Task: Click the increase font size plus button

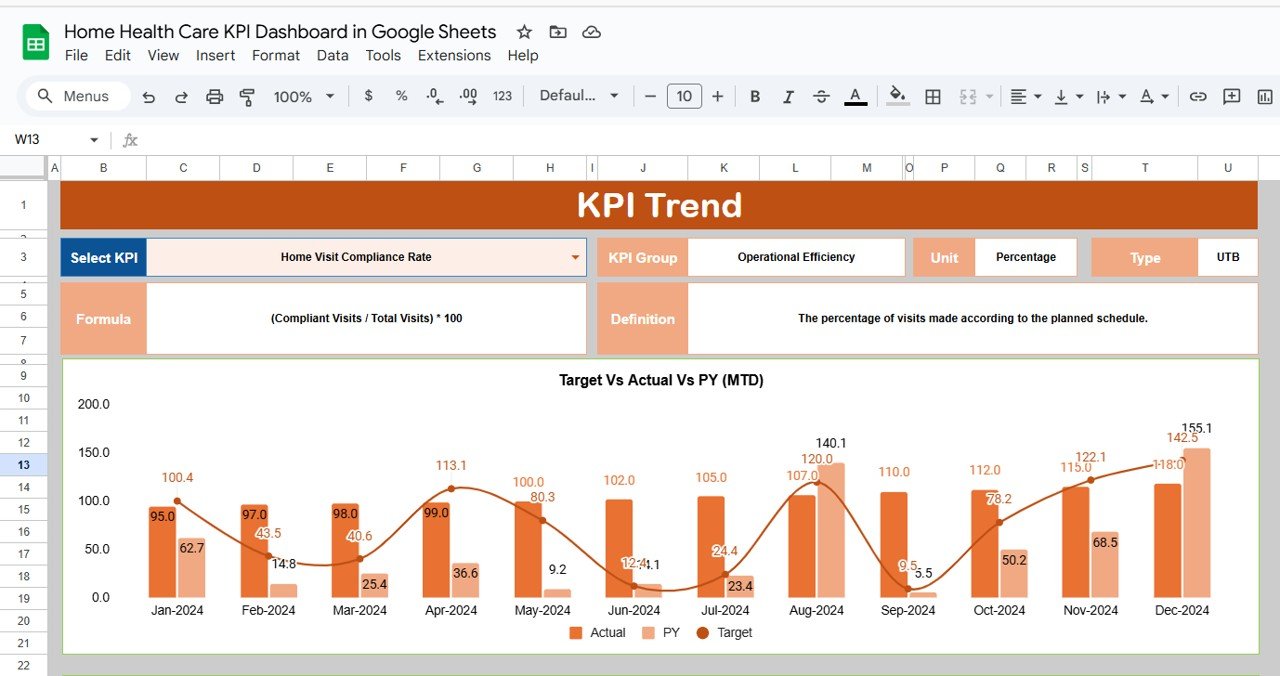Action: (717, 97)
